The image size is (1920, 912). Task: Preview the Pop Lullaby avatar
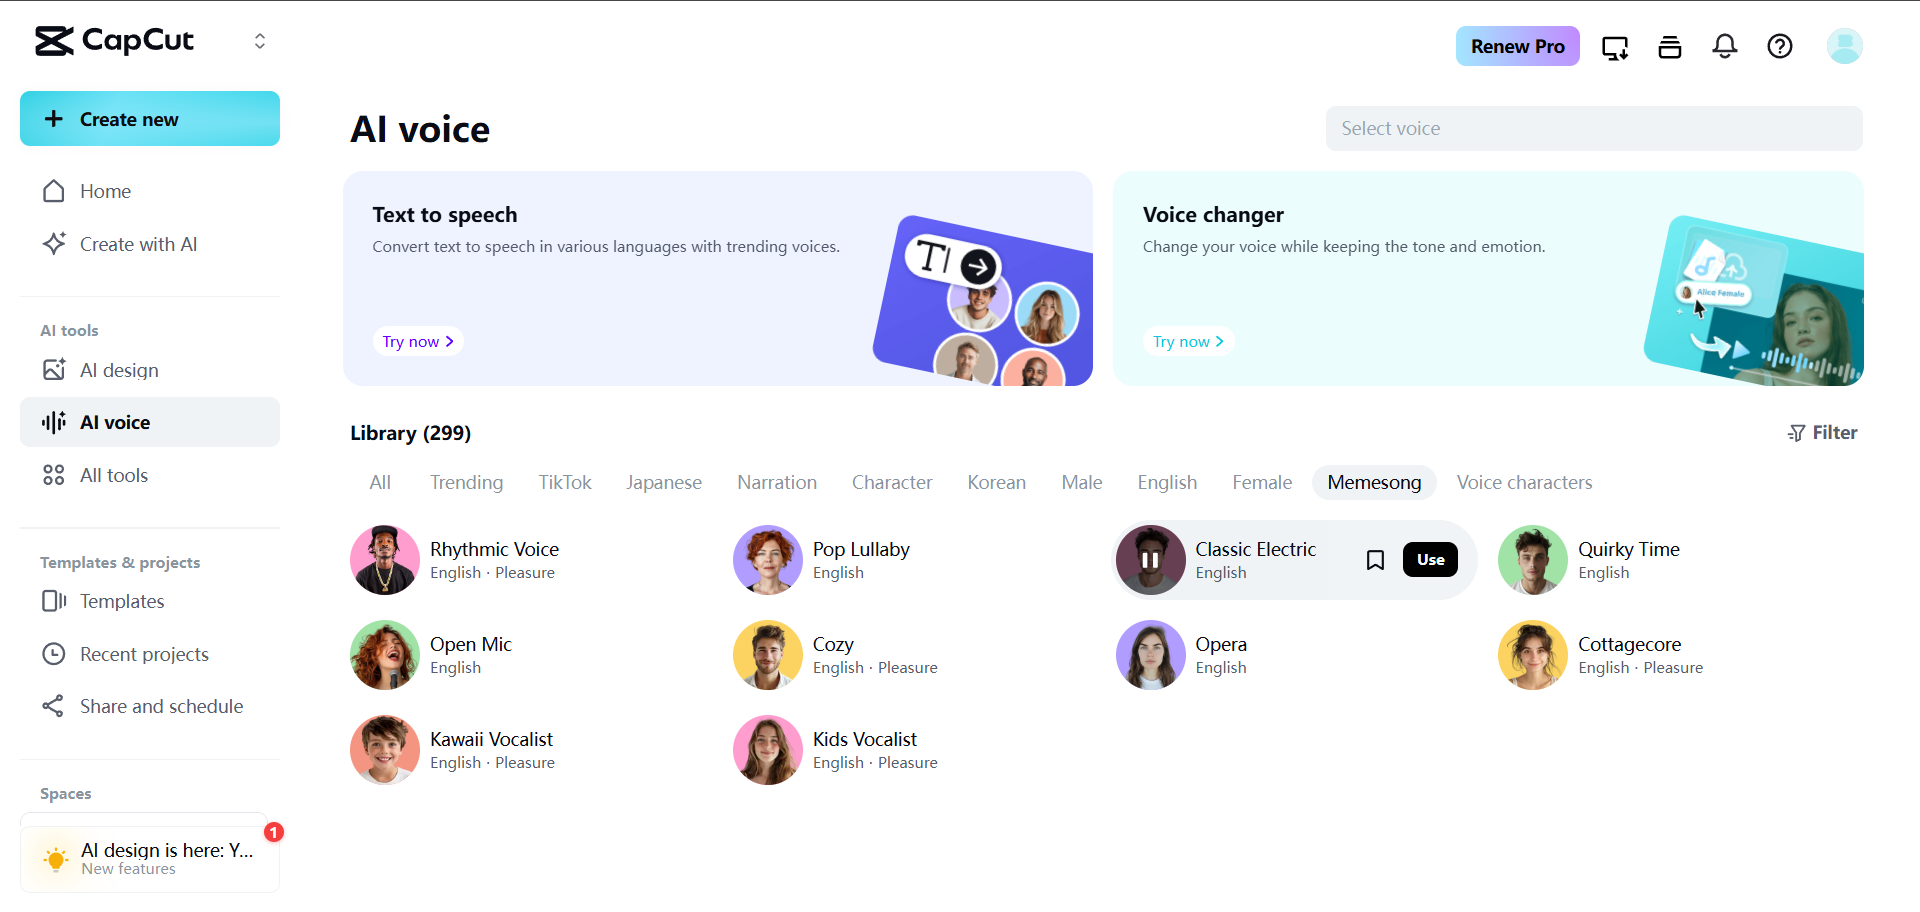pyautogui.click(x=768, y=560)
